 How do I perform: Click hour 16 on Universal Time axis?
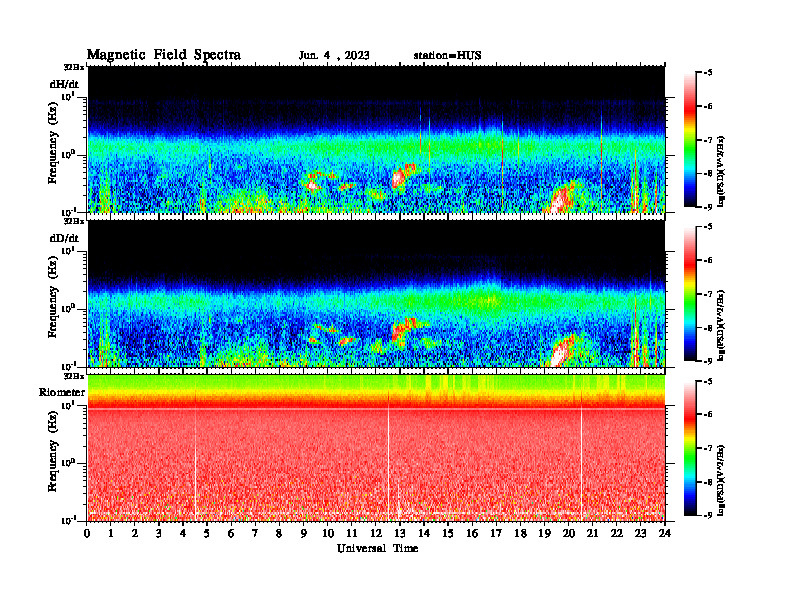tap(472, 534)
